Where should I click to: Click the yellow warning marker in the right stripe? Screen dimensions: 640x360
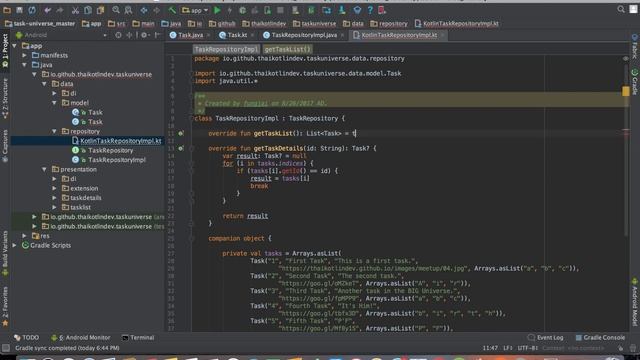point(626,91)
